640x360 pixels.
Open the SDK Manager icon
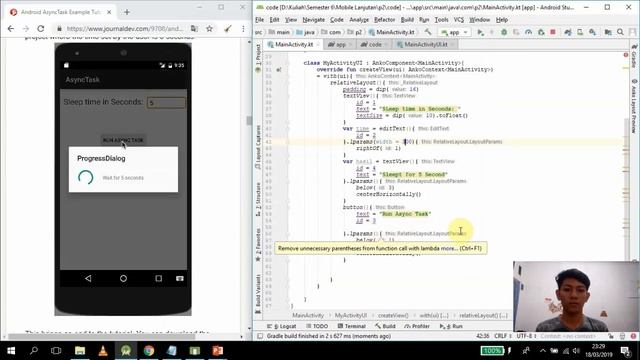tap(592, 32)
